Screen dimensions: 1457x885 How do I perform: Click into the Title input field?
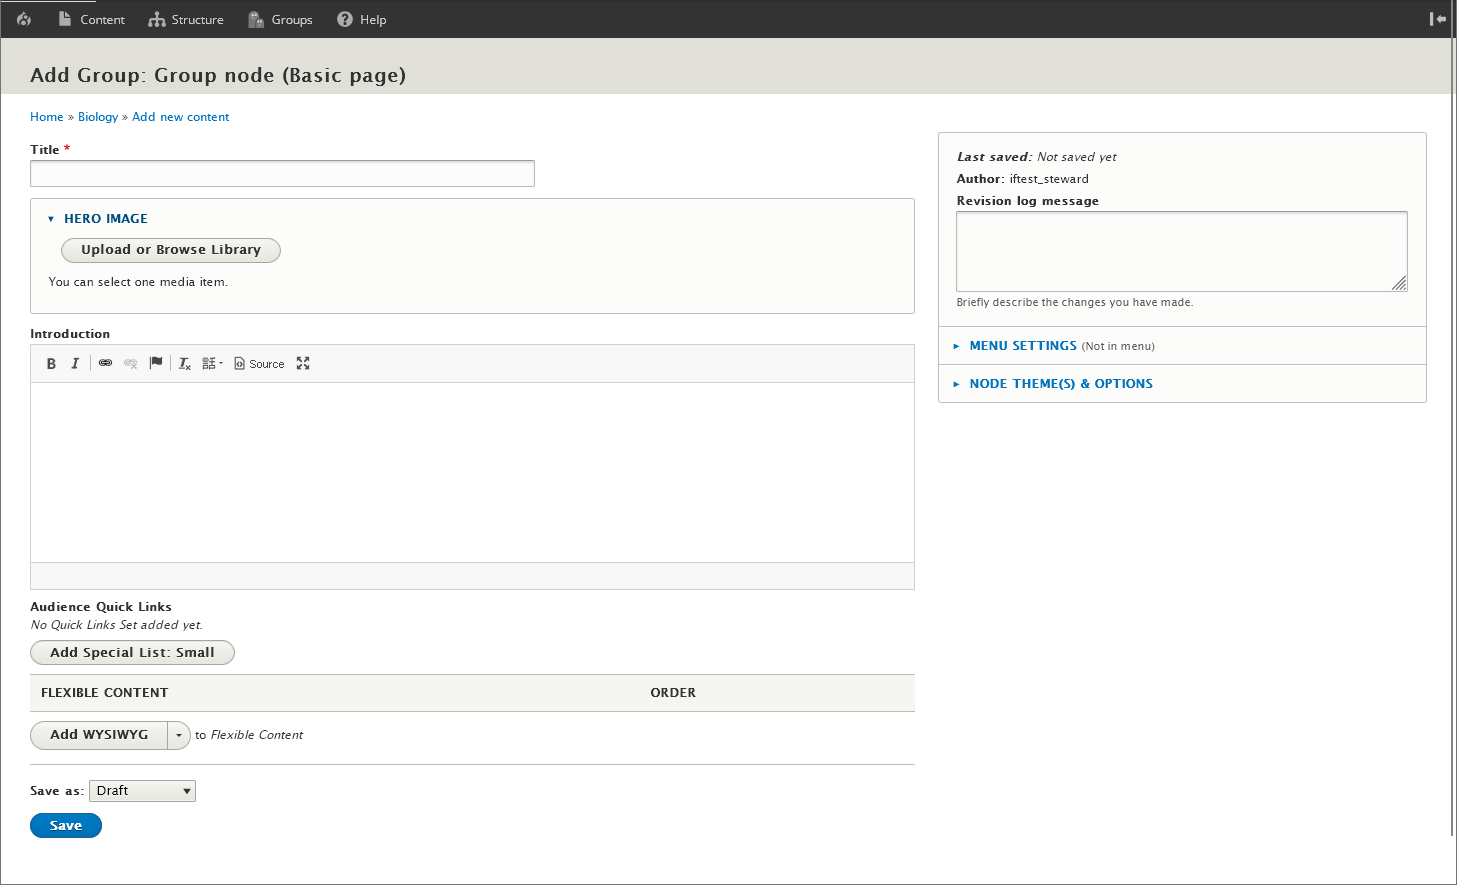coord(282,174)
